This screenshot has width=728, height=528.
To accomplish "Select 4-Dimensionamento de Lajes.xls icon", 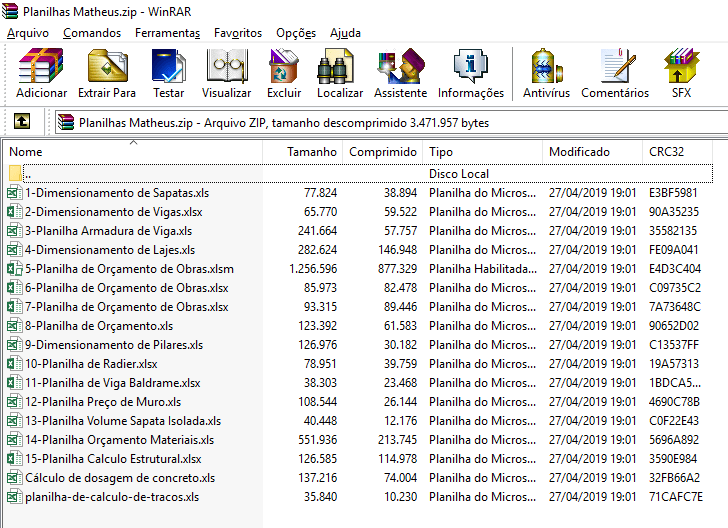I will [x=15, y=250].
